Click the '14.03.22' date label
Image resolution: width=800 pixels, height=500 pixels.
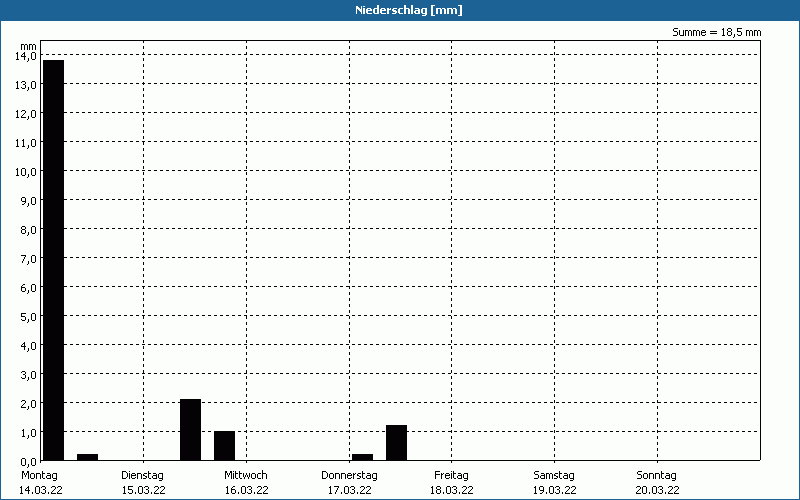click(x=41, y=490)
